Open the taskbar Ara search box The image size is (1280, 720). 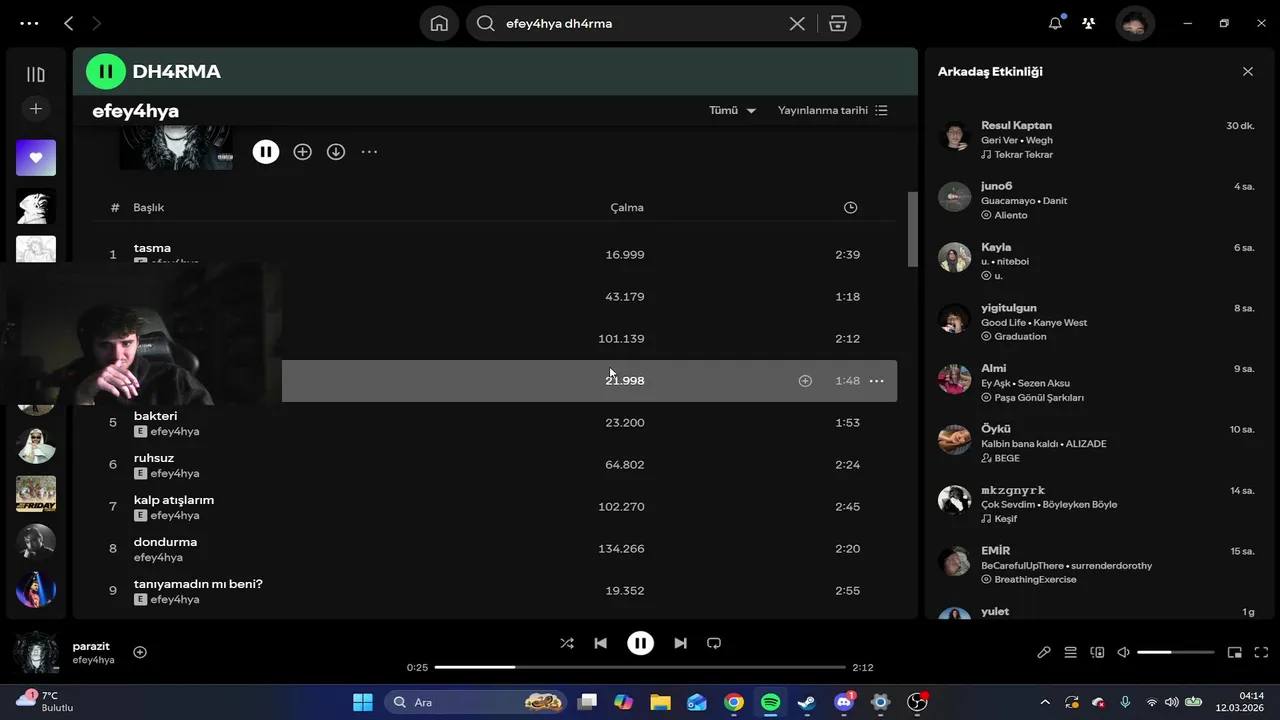(477, 702)
